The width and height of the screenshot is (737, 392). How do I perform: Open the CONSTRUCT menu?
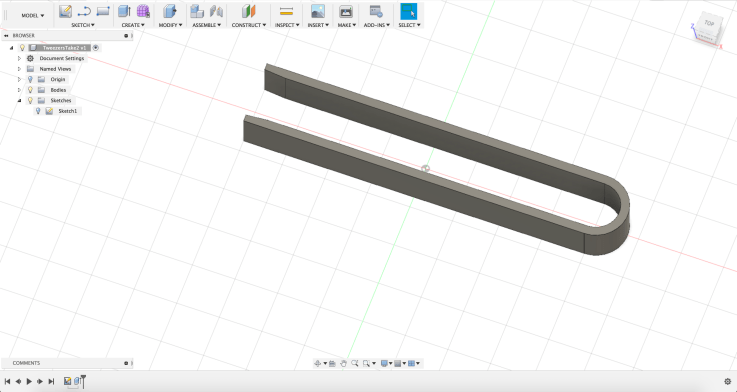coord(249,25)
